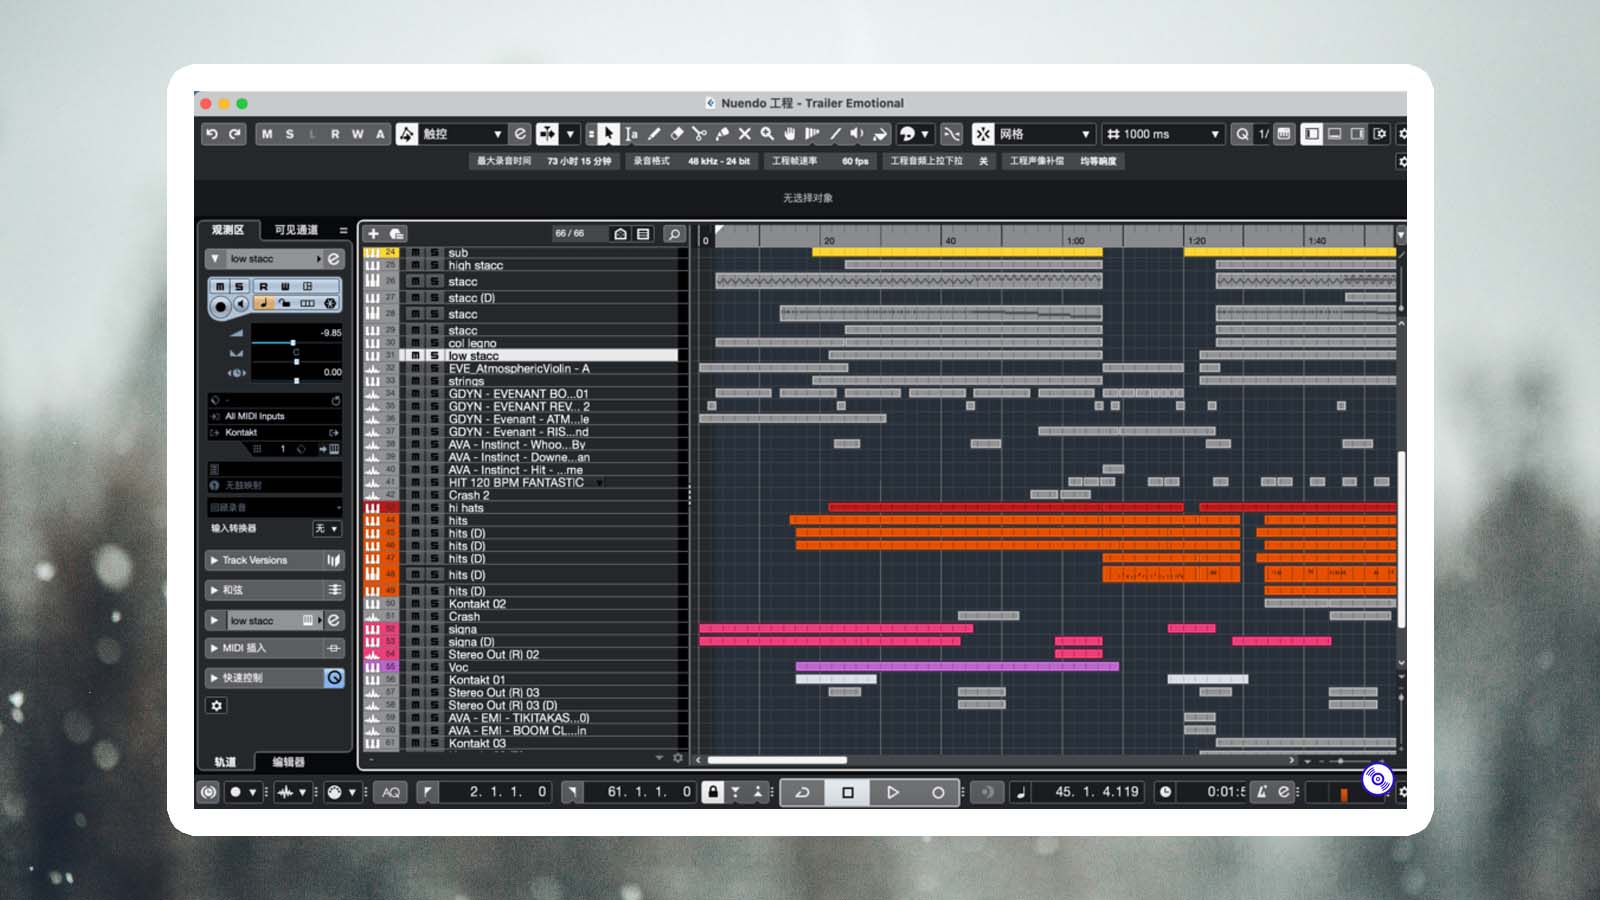Select the Split scissors tool
The height and width of the screenshot is (900, 1600).
click(x=699, y=134)
